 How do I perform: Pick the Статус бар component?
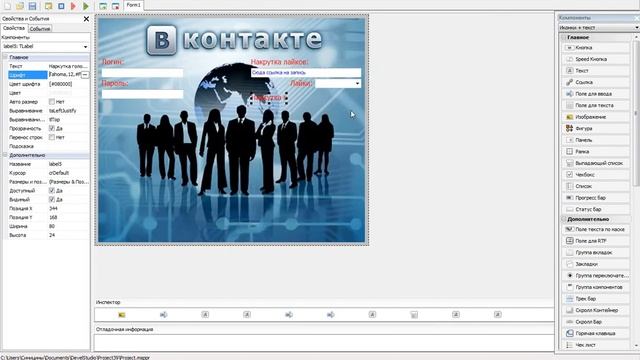click(596, 209)
